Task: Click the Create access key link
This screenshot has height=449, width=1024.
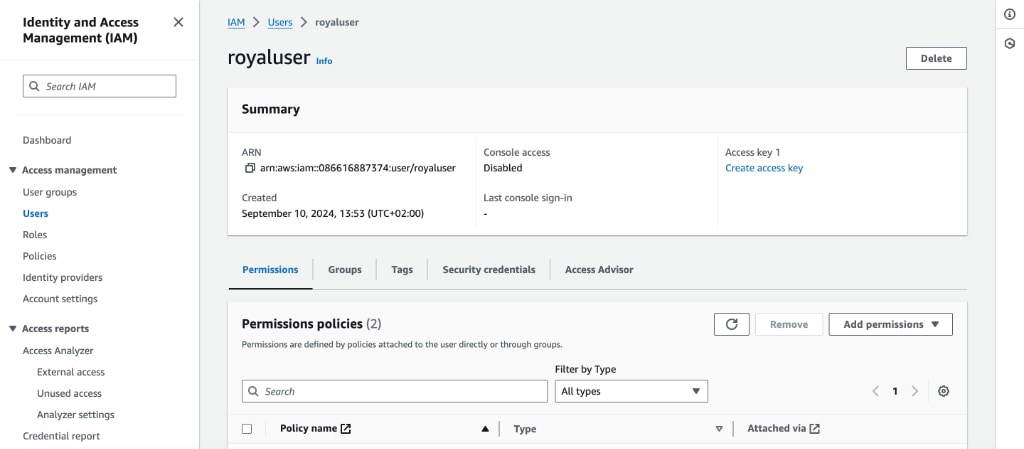Action: (764, 168)
